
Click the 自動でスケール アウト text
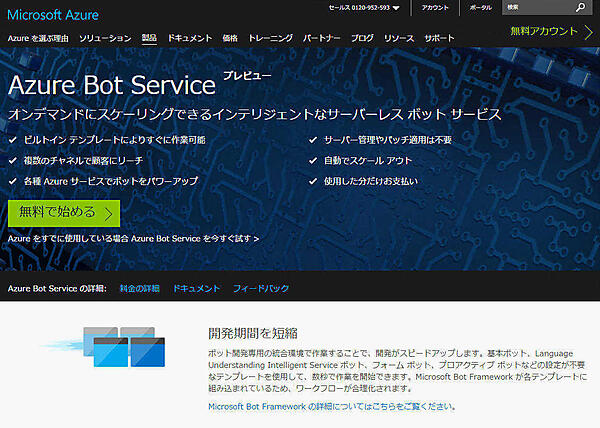(368, 161)
